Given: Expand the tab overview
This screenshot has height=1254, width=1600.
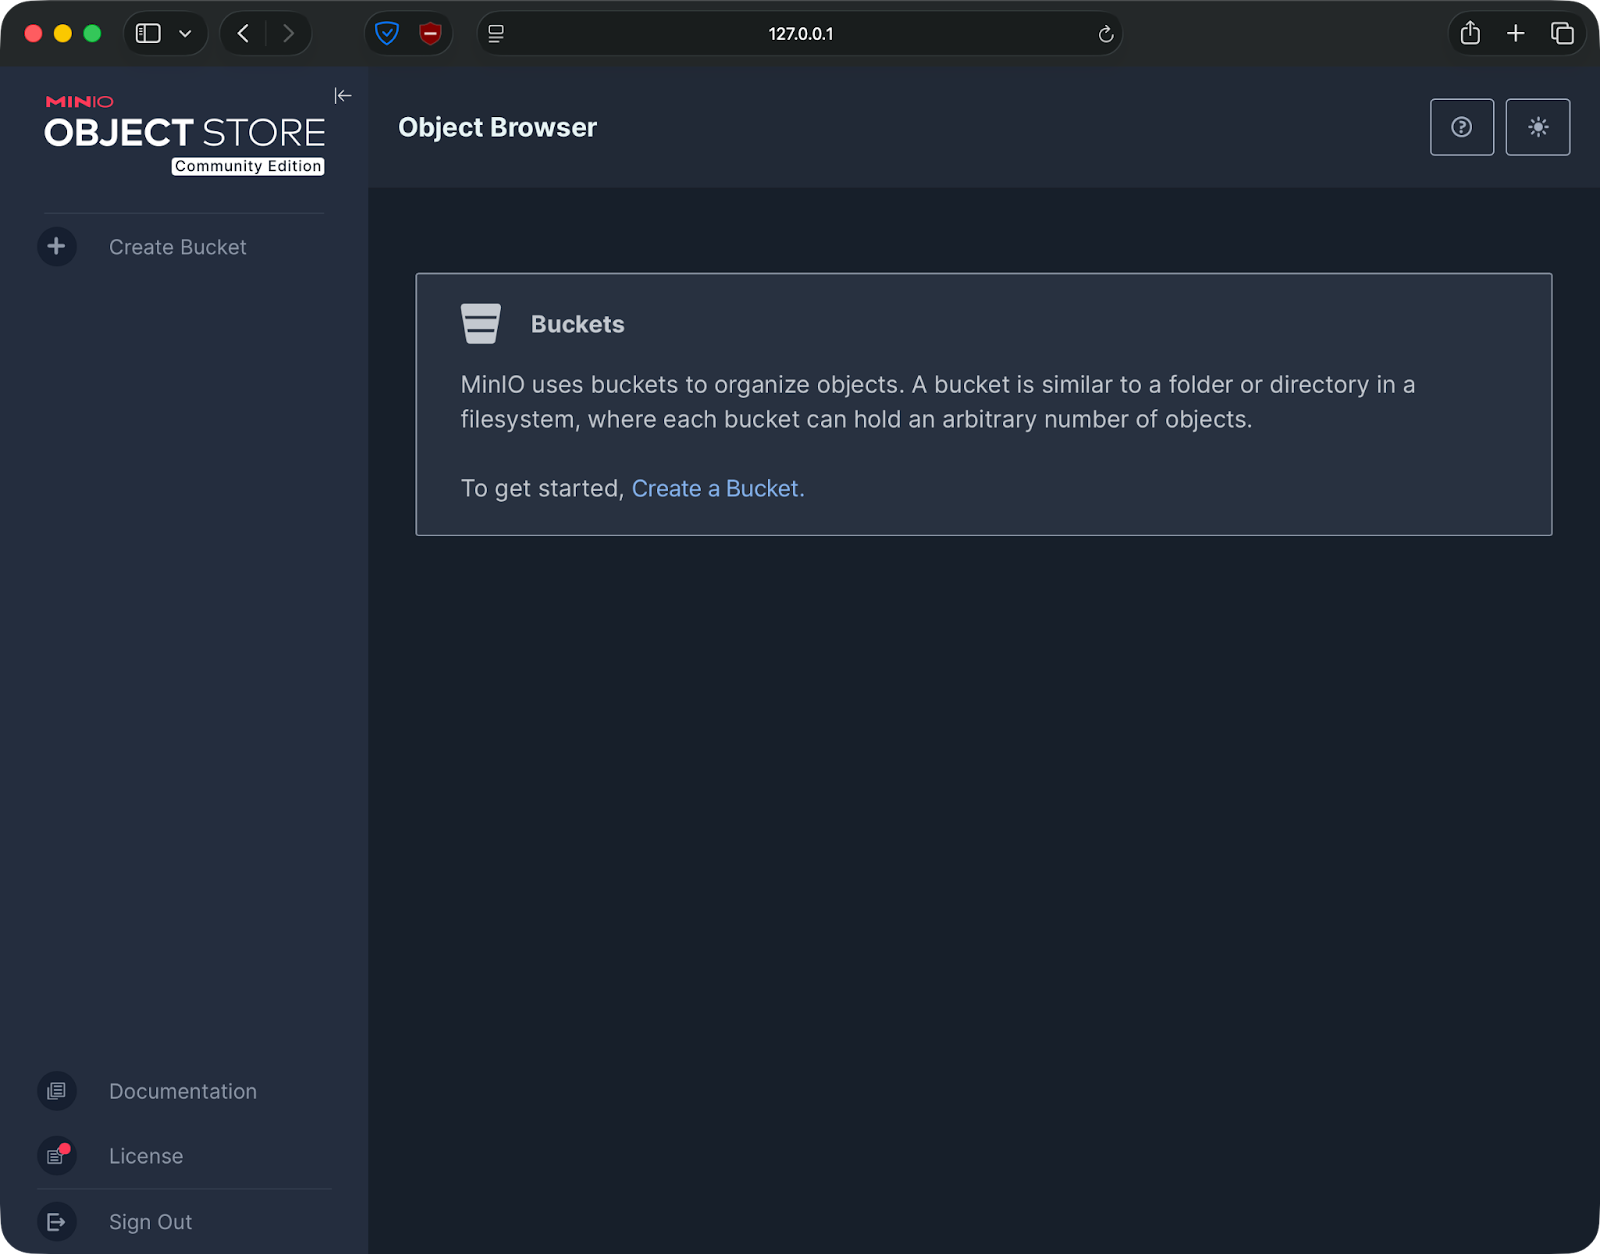Looking at the screenshot, I should [1562, 33].
